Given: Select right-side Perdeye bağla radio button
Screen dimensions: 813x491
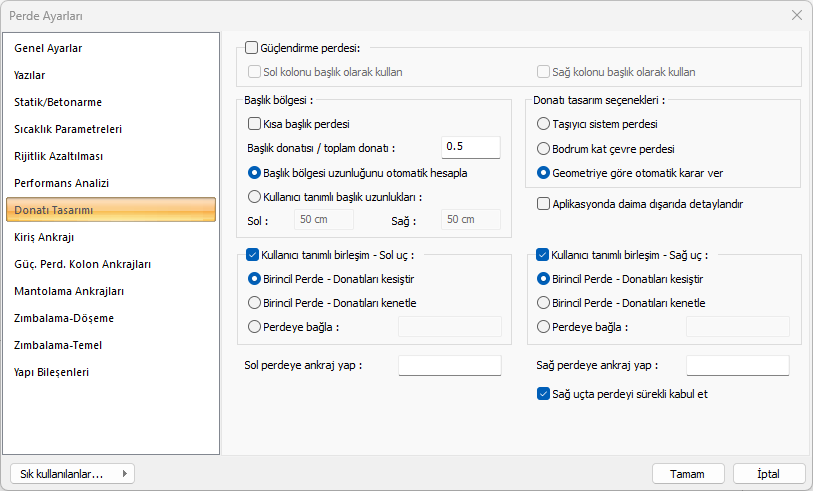Looking at the screenshot, I should pos(543,327).
